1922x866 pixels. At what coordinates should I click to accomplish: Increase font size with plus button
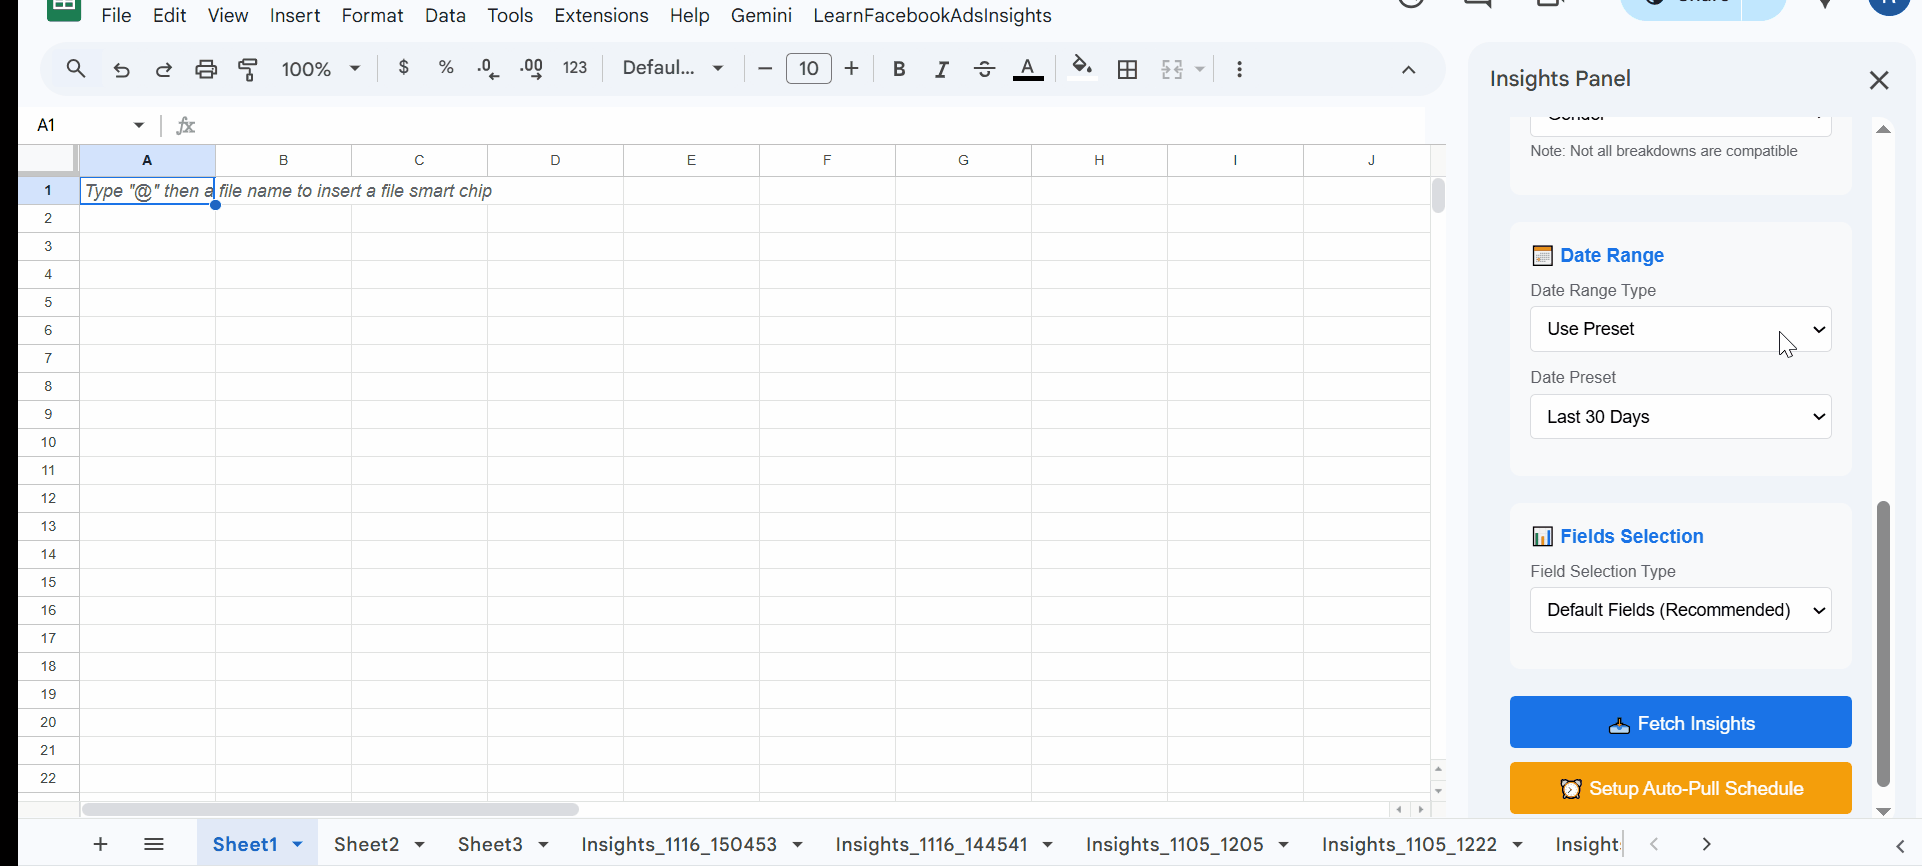[x=852, y=68]
